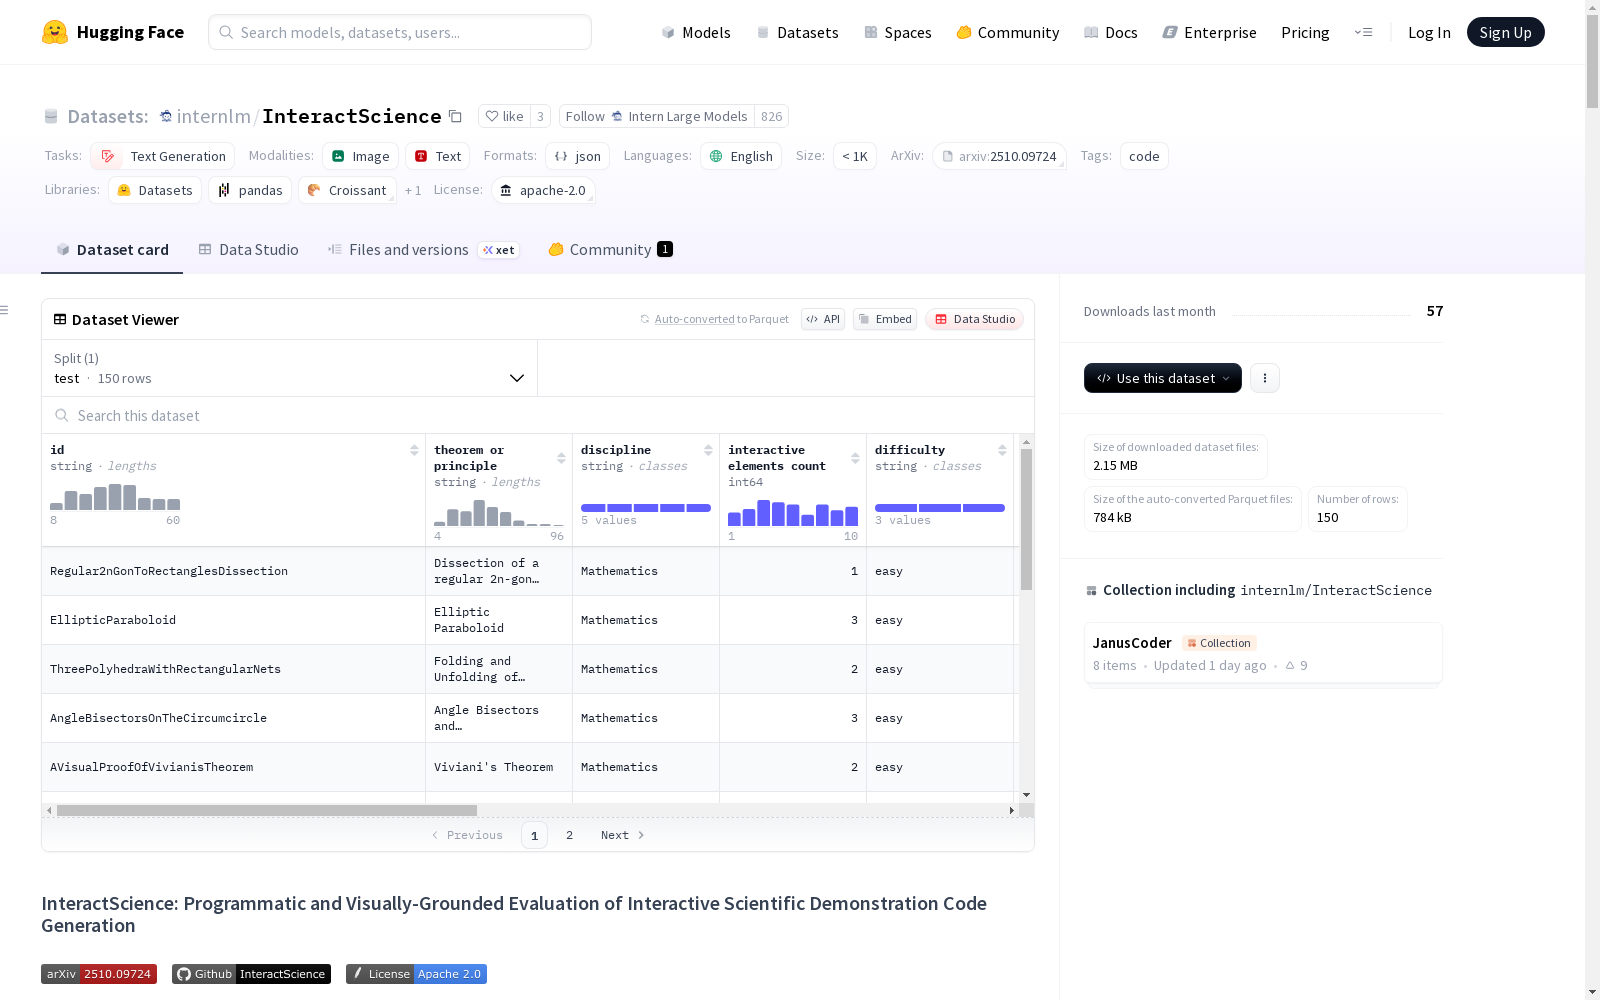
Task: Click the arXiv 2510.09724 badge
Action: pos(99,974)
